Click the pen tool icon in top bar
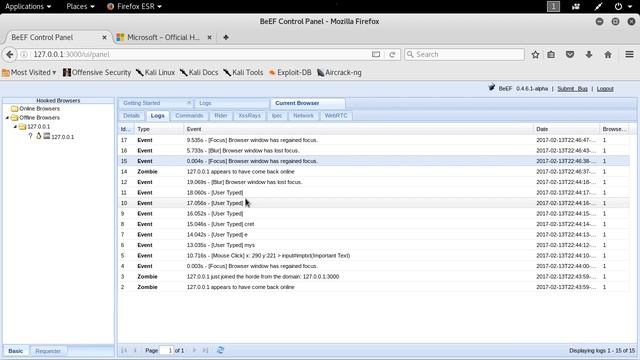Screen dimensions: 640x360 point(598,6)
